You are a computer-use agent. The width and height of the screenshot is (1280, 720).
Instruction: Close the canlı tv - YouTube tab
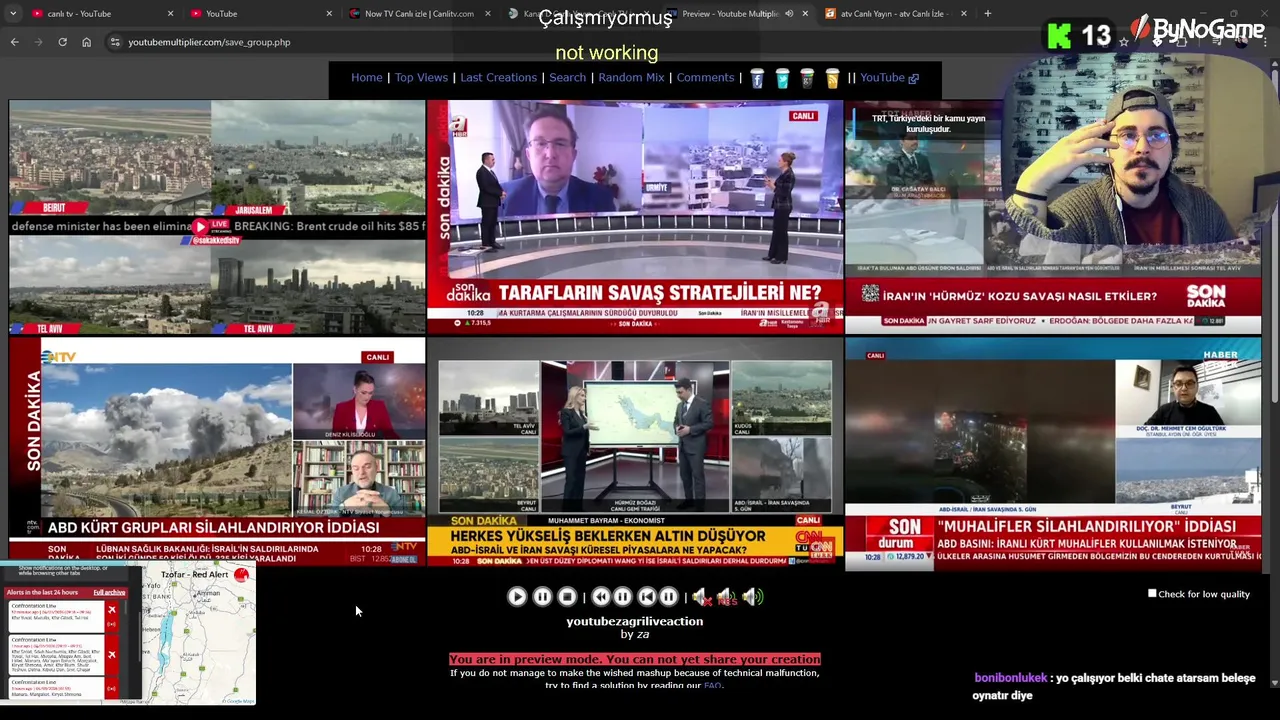[x=170, y=14]
